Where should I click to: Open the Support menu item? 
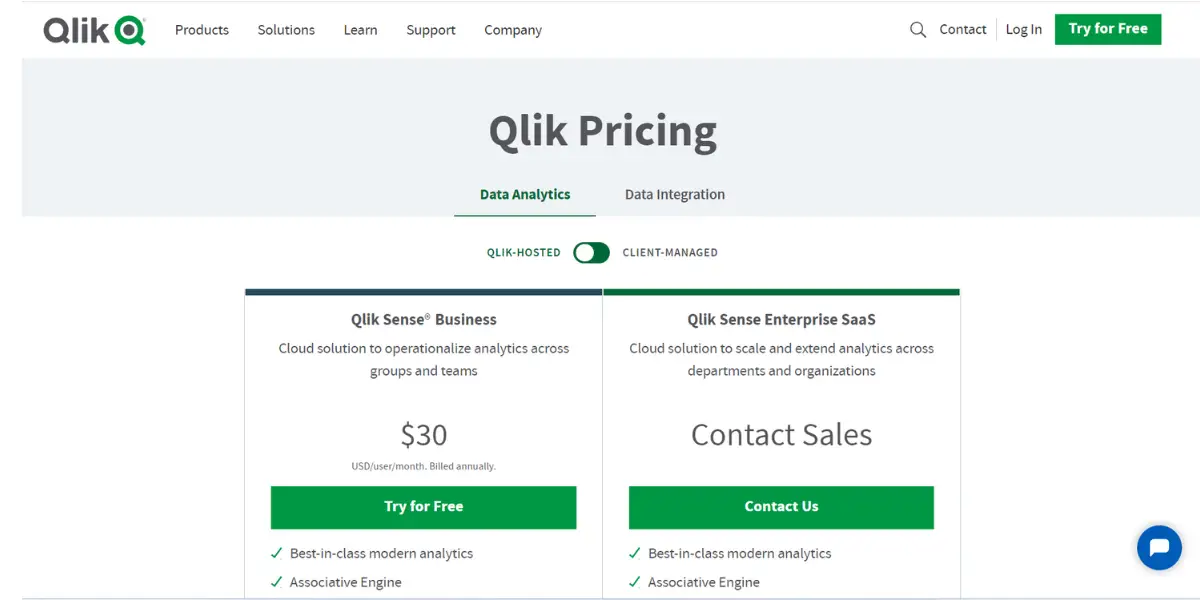click(x=431, y=30)
